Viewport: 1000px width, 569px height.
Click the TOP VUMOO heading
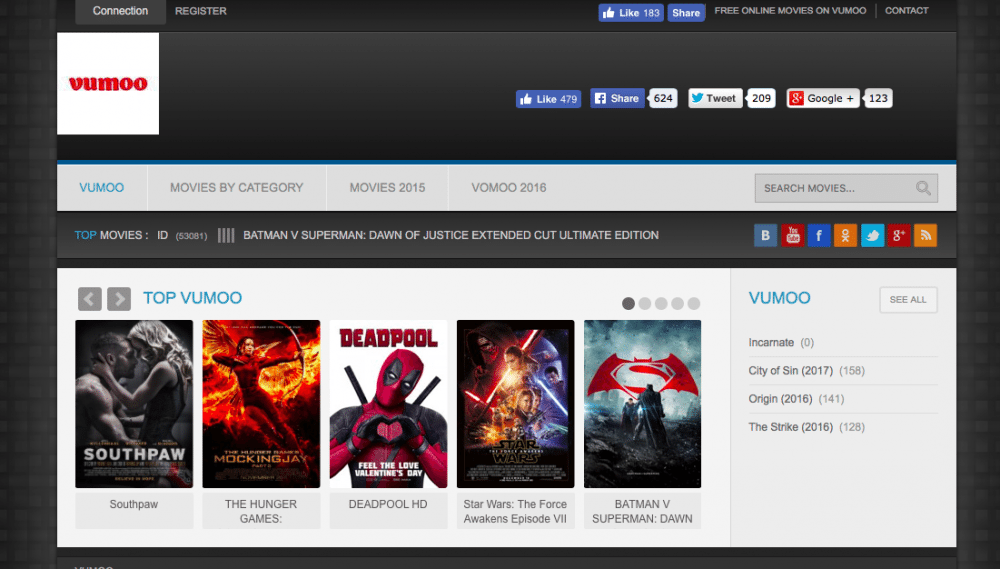click(x=193, y=298)
